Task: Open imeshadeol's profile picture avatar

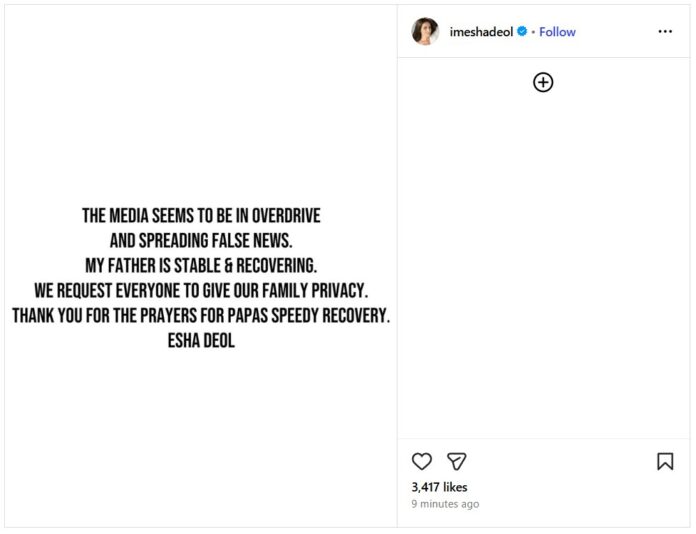Action: [425, 32]
